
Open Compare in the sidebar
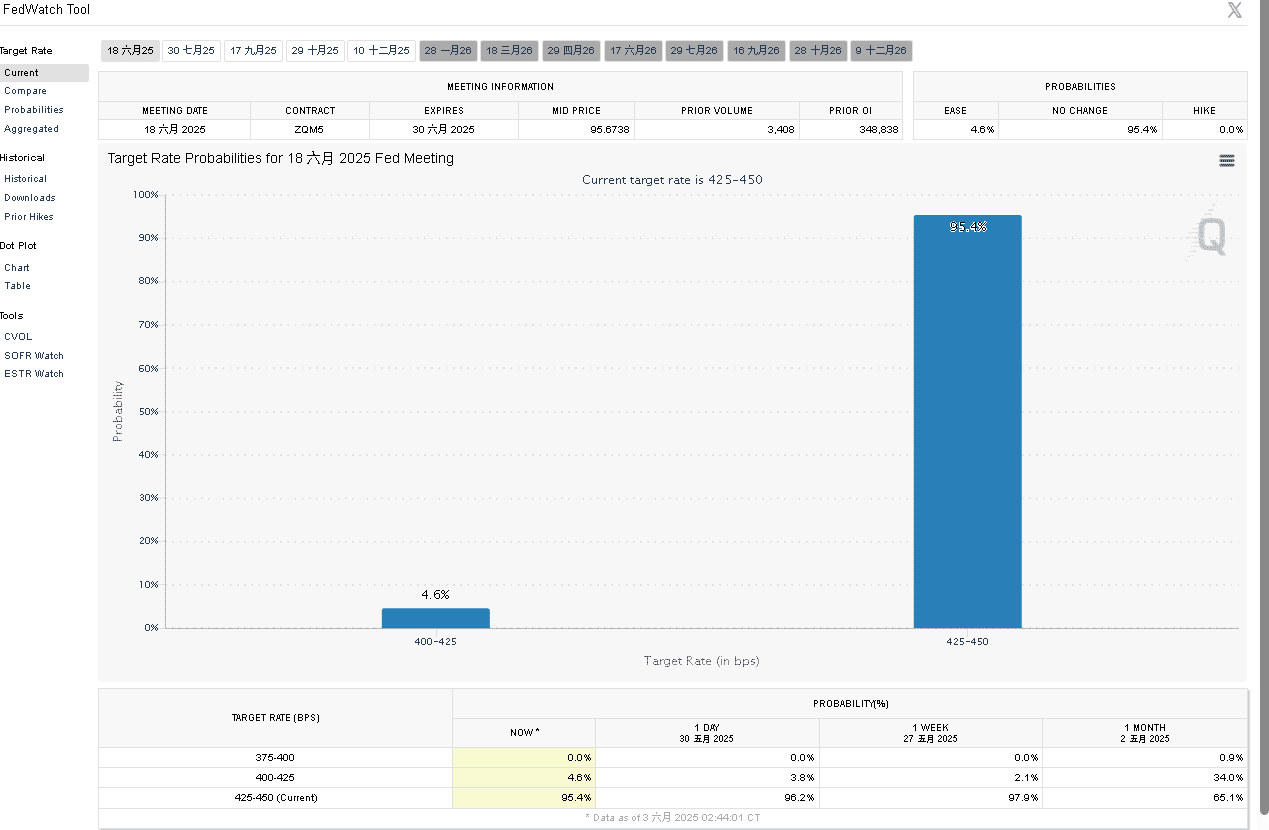coord(25,91)
